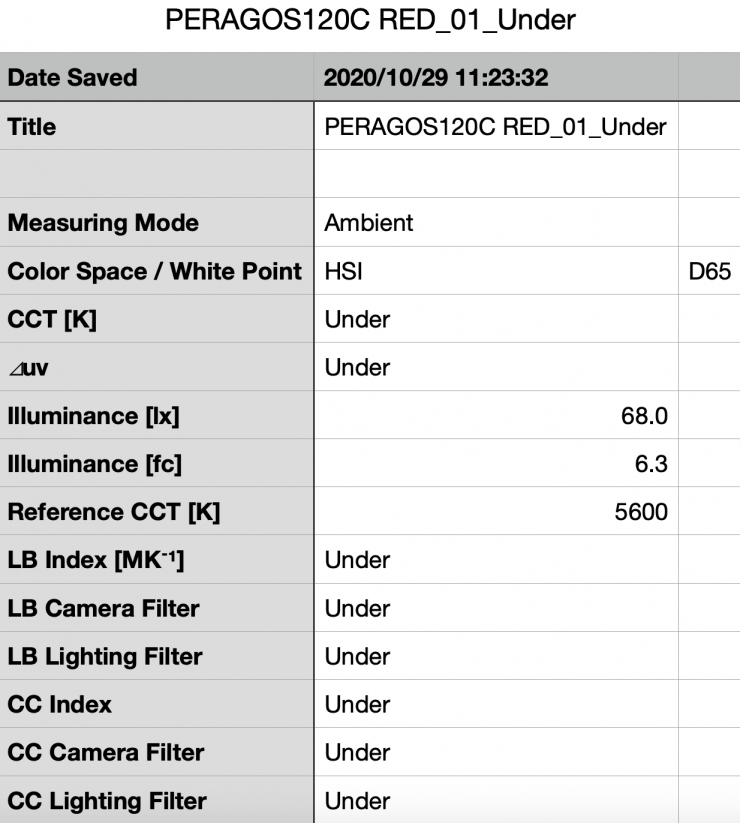Click the sheet heading above the table
740x823 pixels.
tap(369, 20)
